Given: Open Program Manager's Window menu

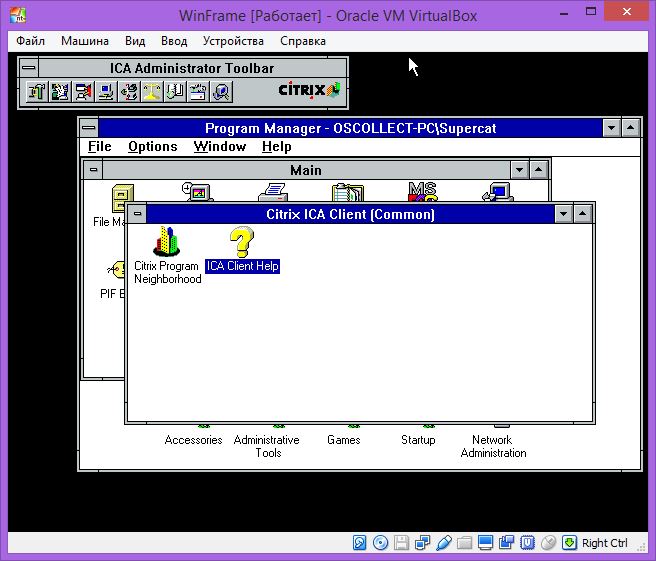Looking at the screenshot, I should (220, 146).
